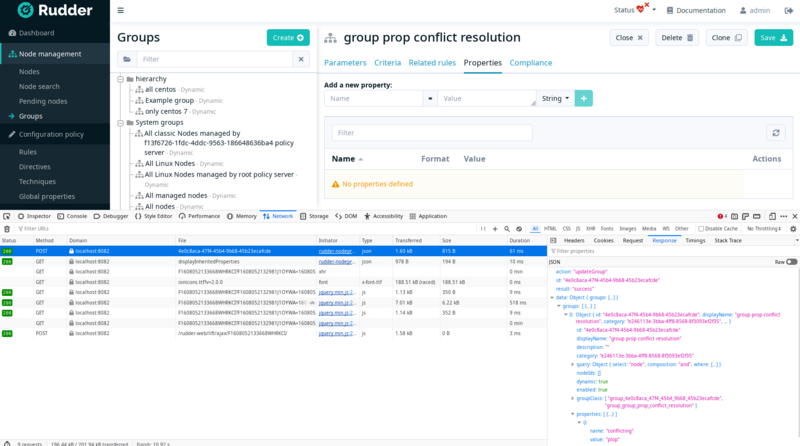
Task: Click the red error count indicator in devtools
Action: coord(722,216)
